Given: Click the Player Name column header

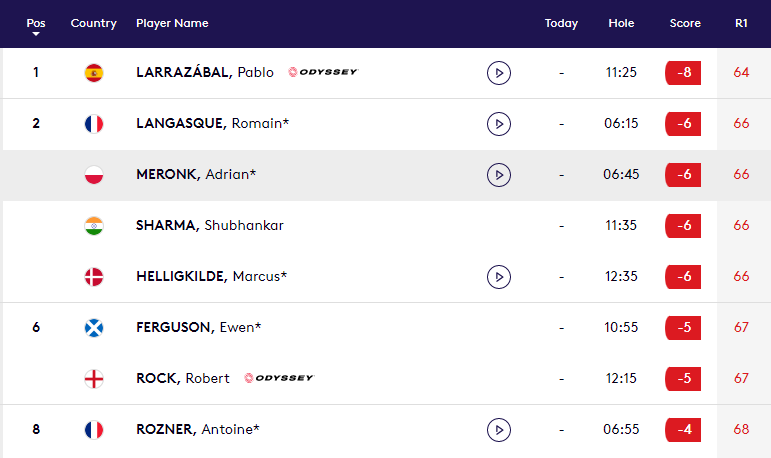Looking at the screenshot, I should pos(172,24).
